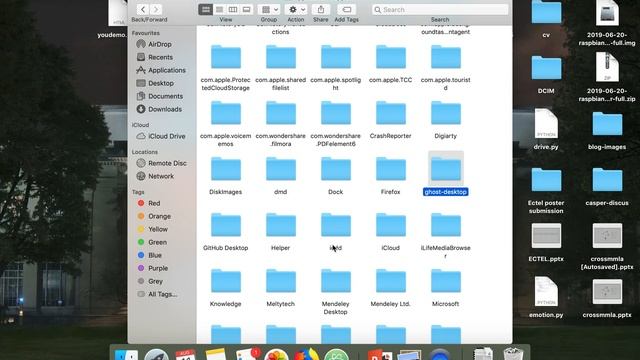Select the Microsoft folder
Viewport: 640px width, 360px height.
click(x=446, y=281)
